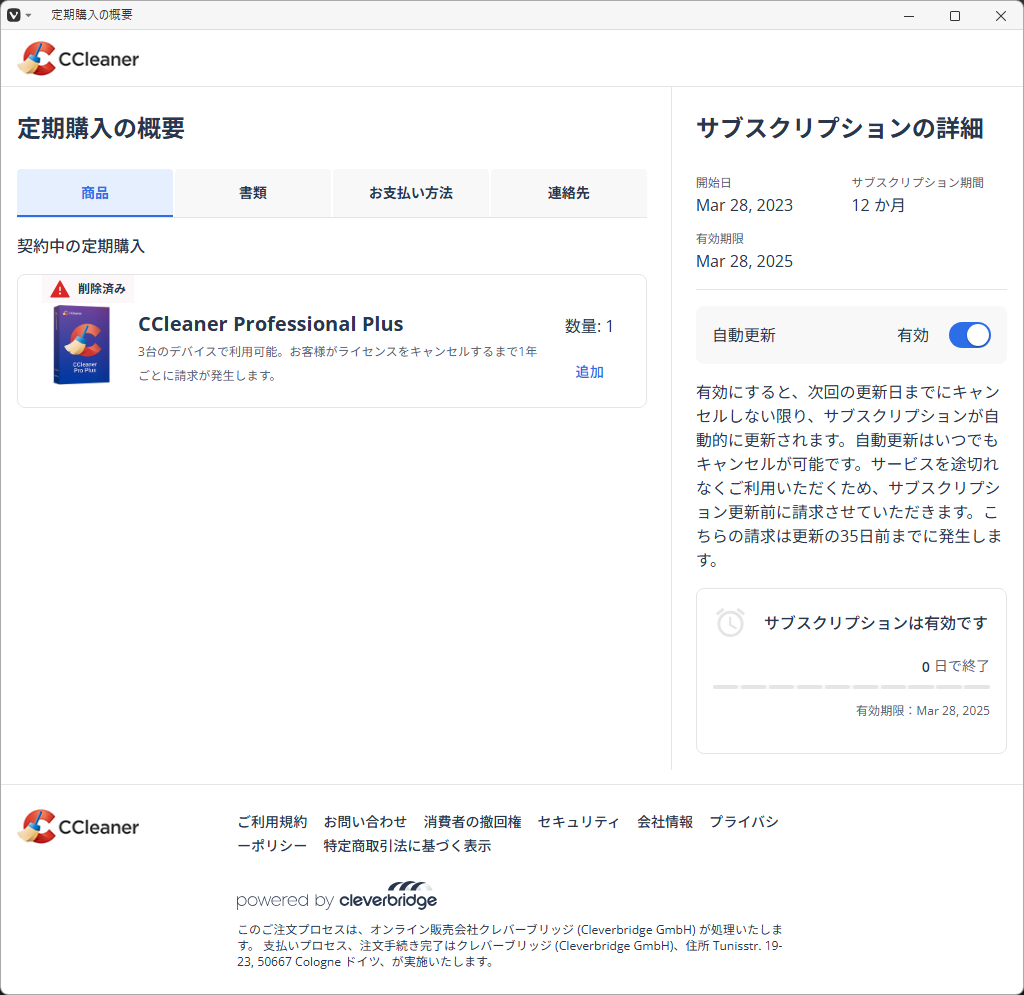
Task: Go to the 連絡先 tab
Action: [x=569, y=193]
